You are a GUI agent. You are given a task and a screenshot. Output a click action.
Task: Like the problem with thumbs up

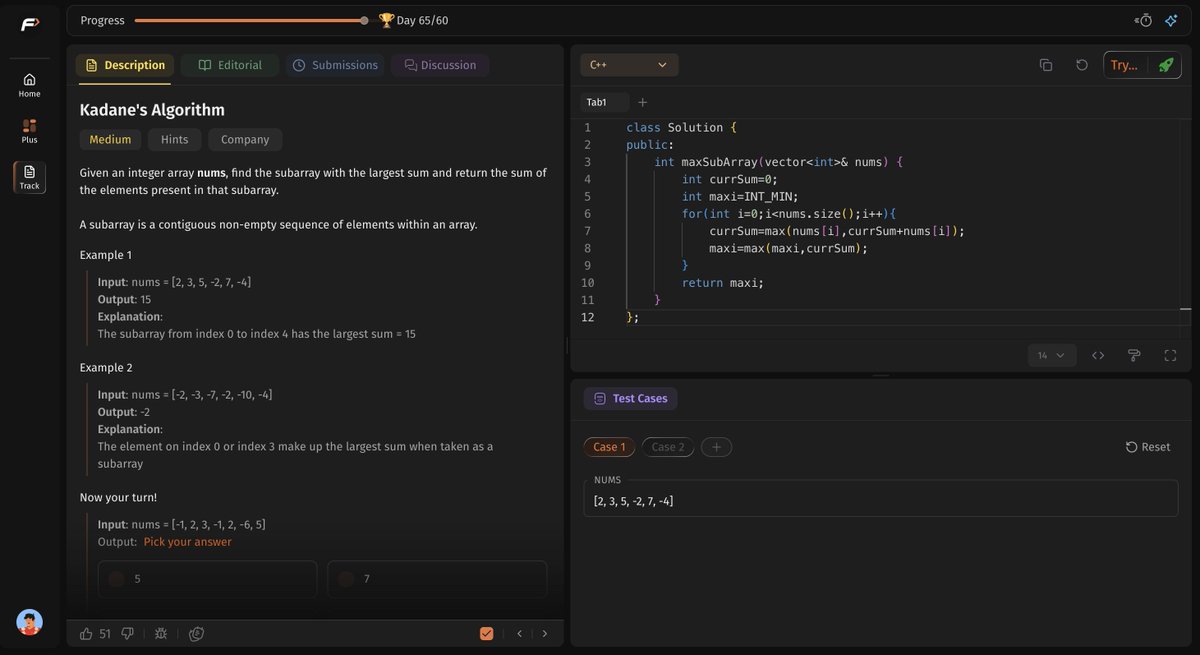(x=86, y=633)
